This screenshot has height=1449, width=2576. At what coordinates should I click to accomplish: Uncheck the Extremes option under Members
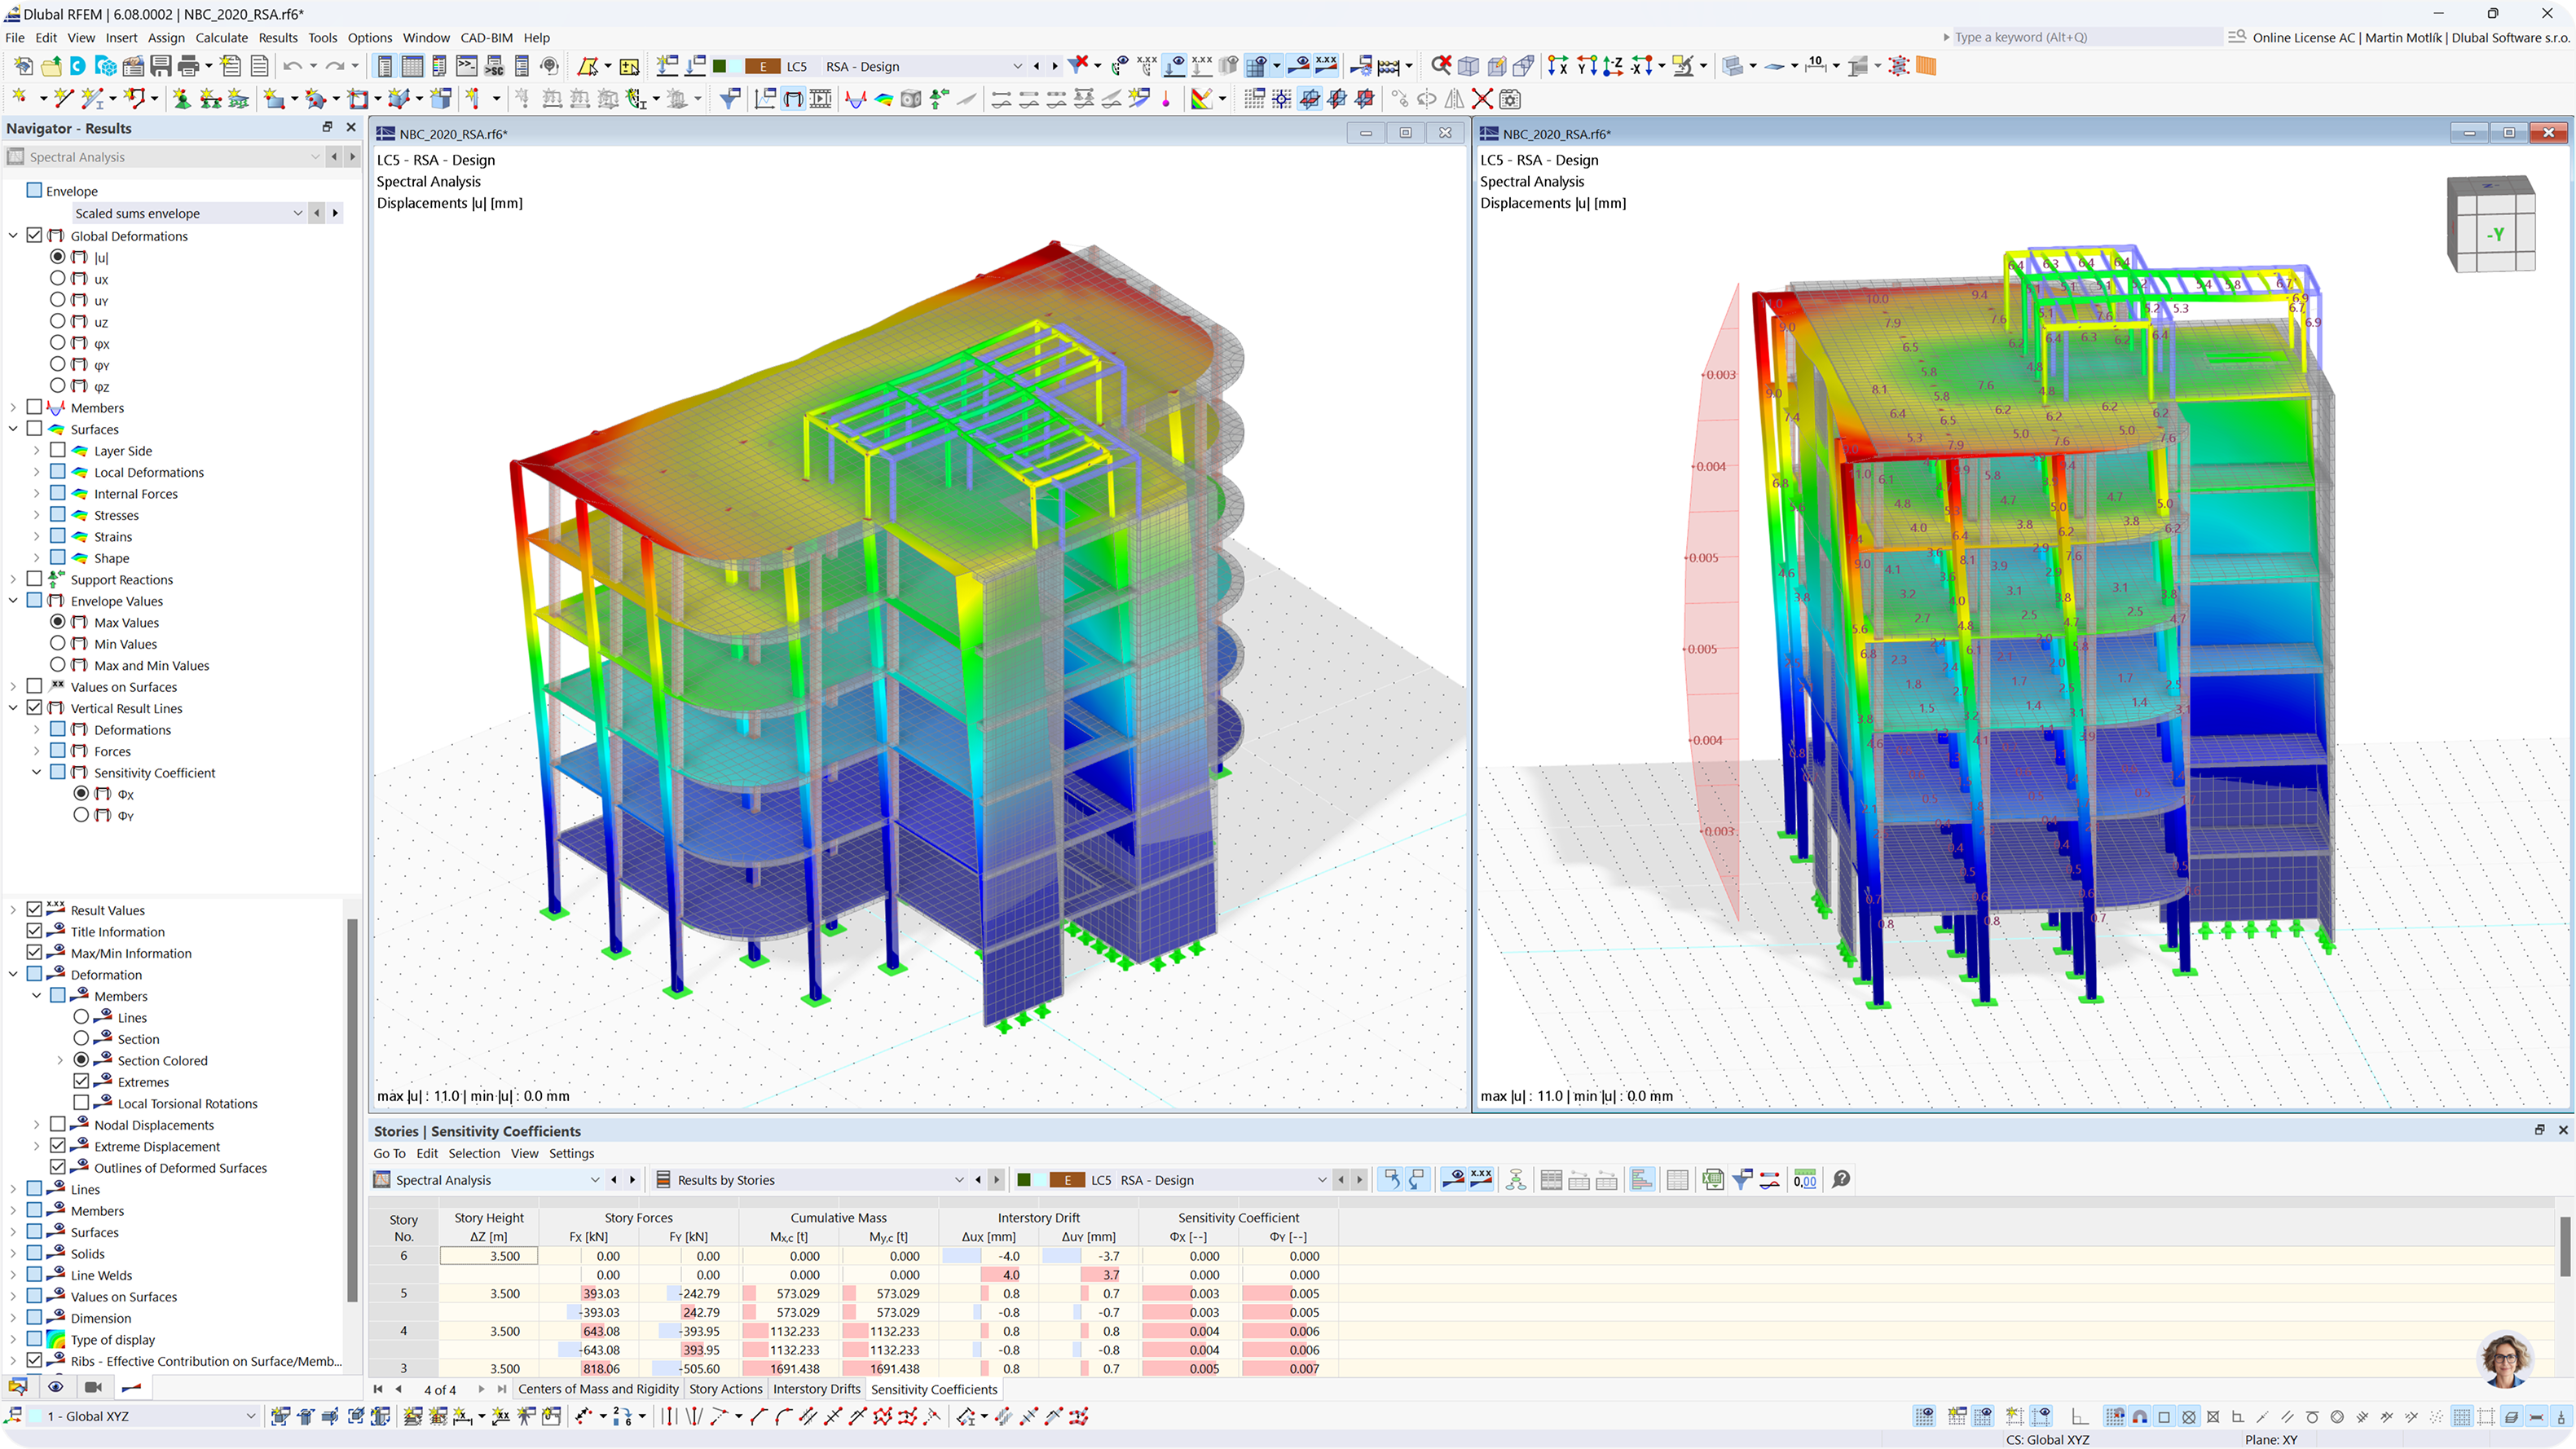pos(82,1081)
